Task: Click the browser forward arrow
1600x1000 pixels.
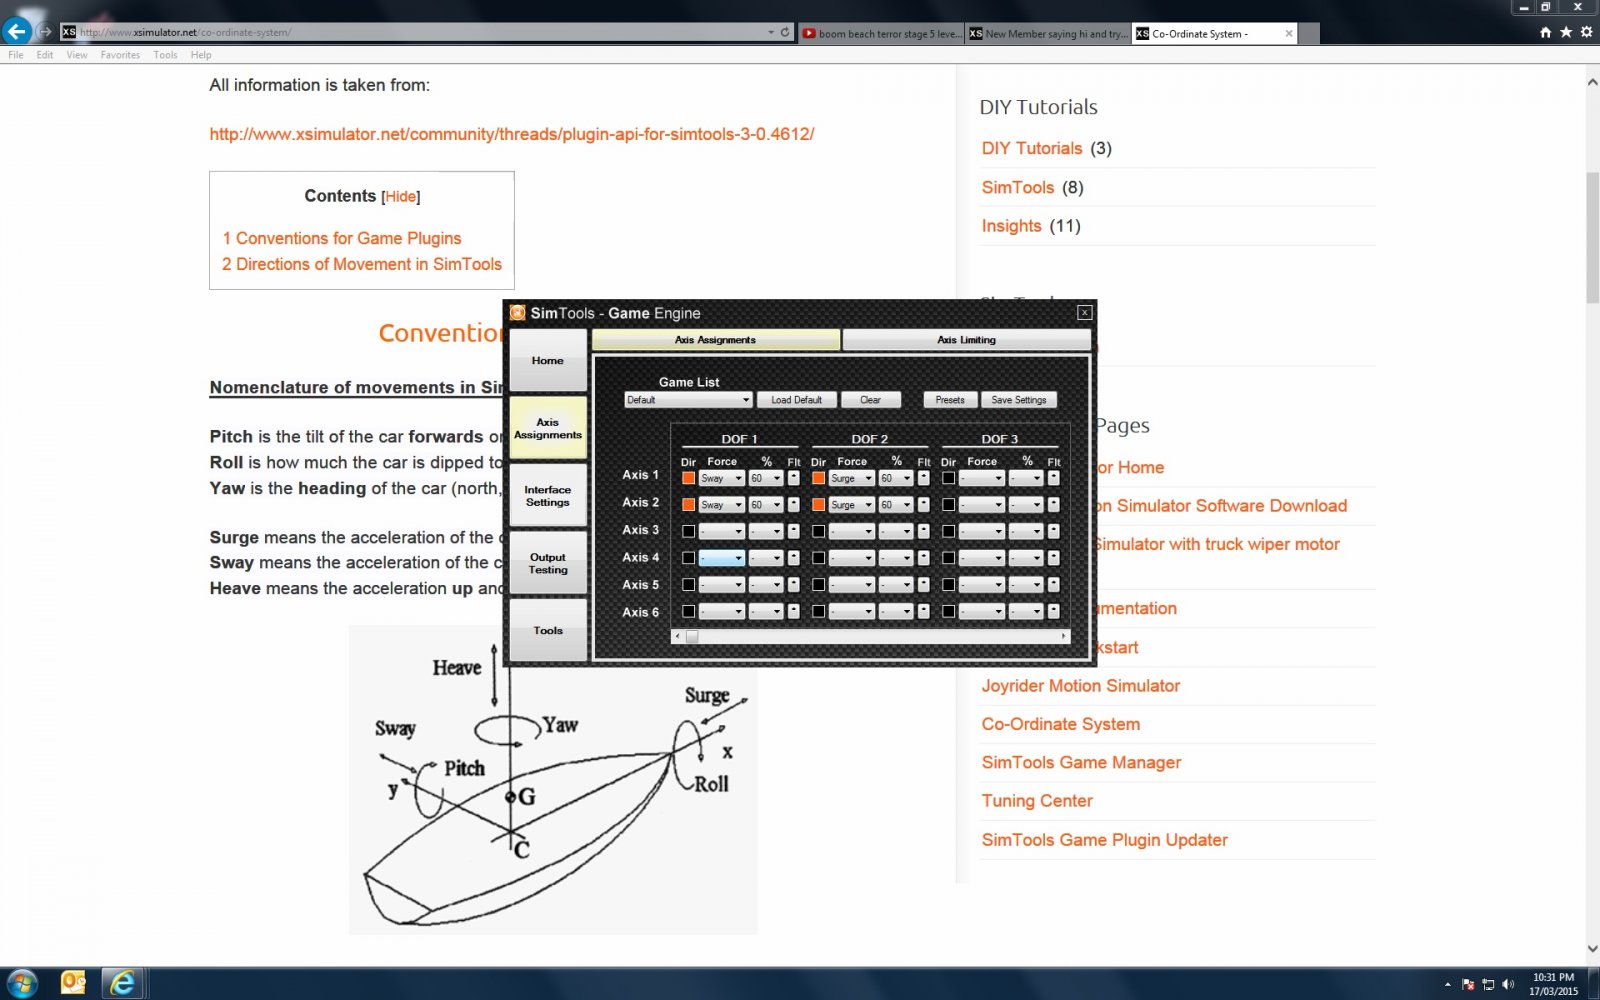Action: point(45,32)
